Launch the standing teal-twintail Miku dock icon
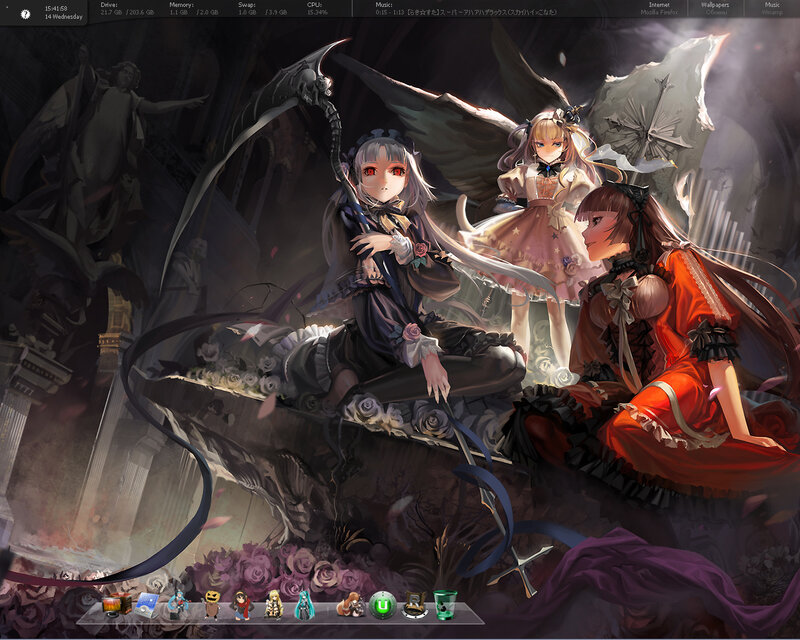Screen dimensions: 800x640 305,605
